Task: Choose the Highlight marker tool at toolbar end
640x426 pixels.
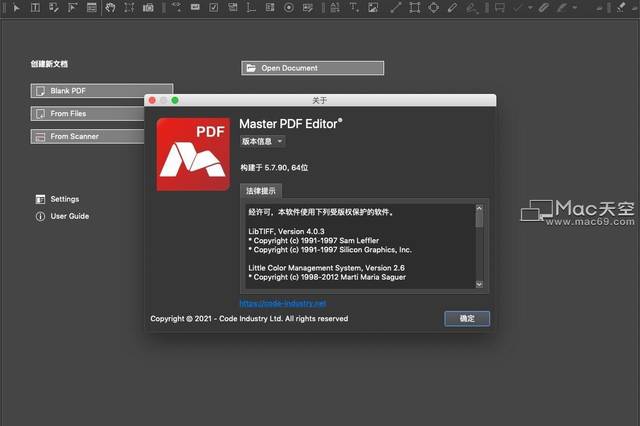Action: (x=621, y=7)
